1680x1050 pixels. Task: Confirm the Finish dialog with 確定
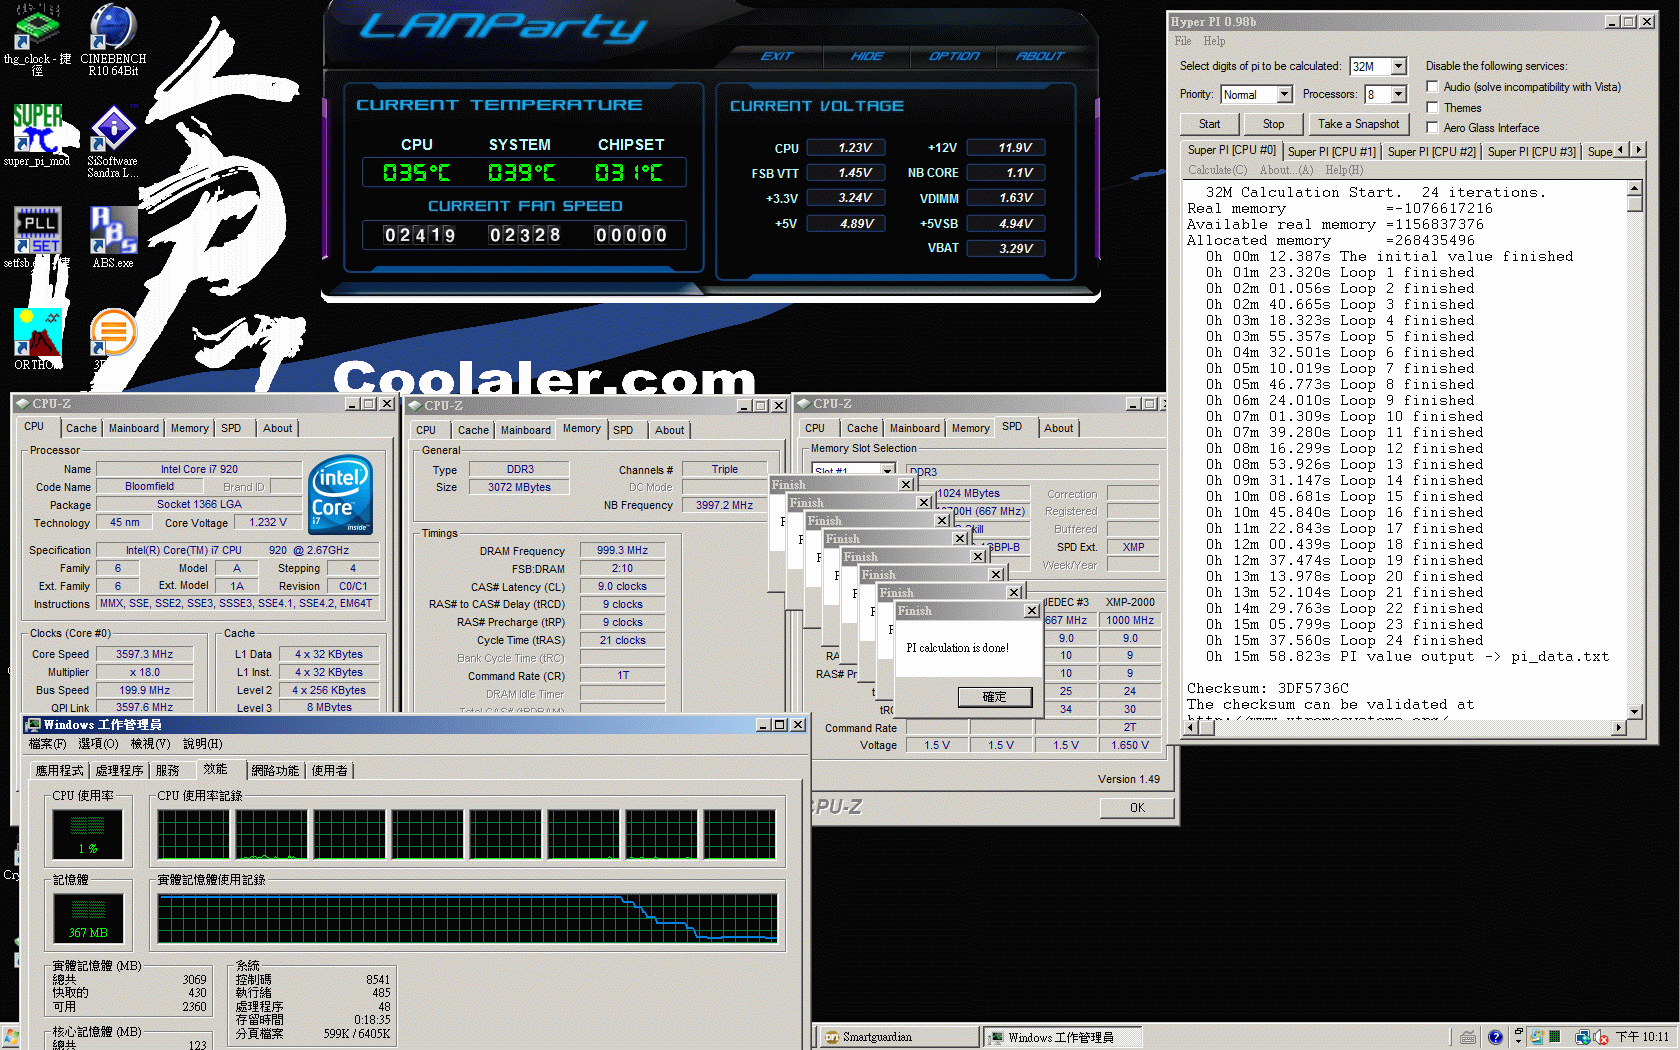(994, 697)
